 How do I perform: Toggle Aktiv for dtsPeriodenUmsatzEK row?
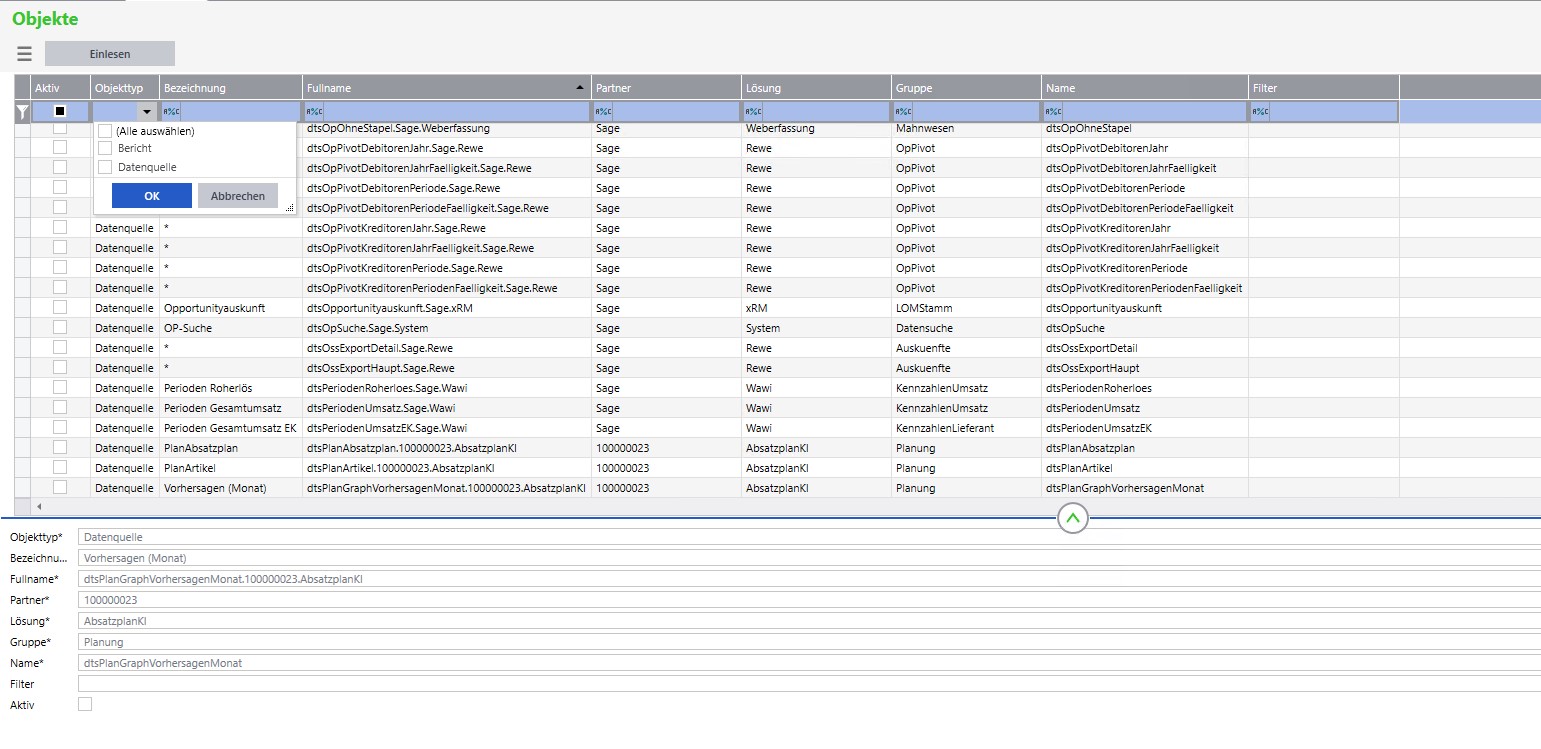[60, 427]
